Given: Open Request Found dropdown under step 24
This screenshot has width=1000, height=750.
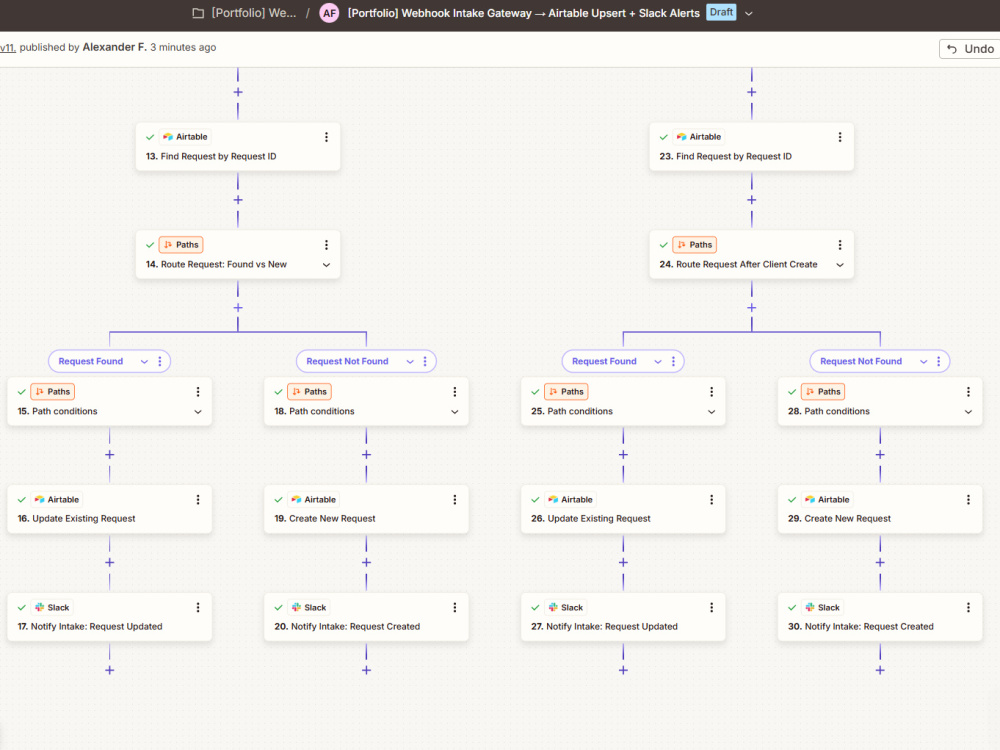Looking at the screenshot, I should tap(658, 362).
